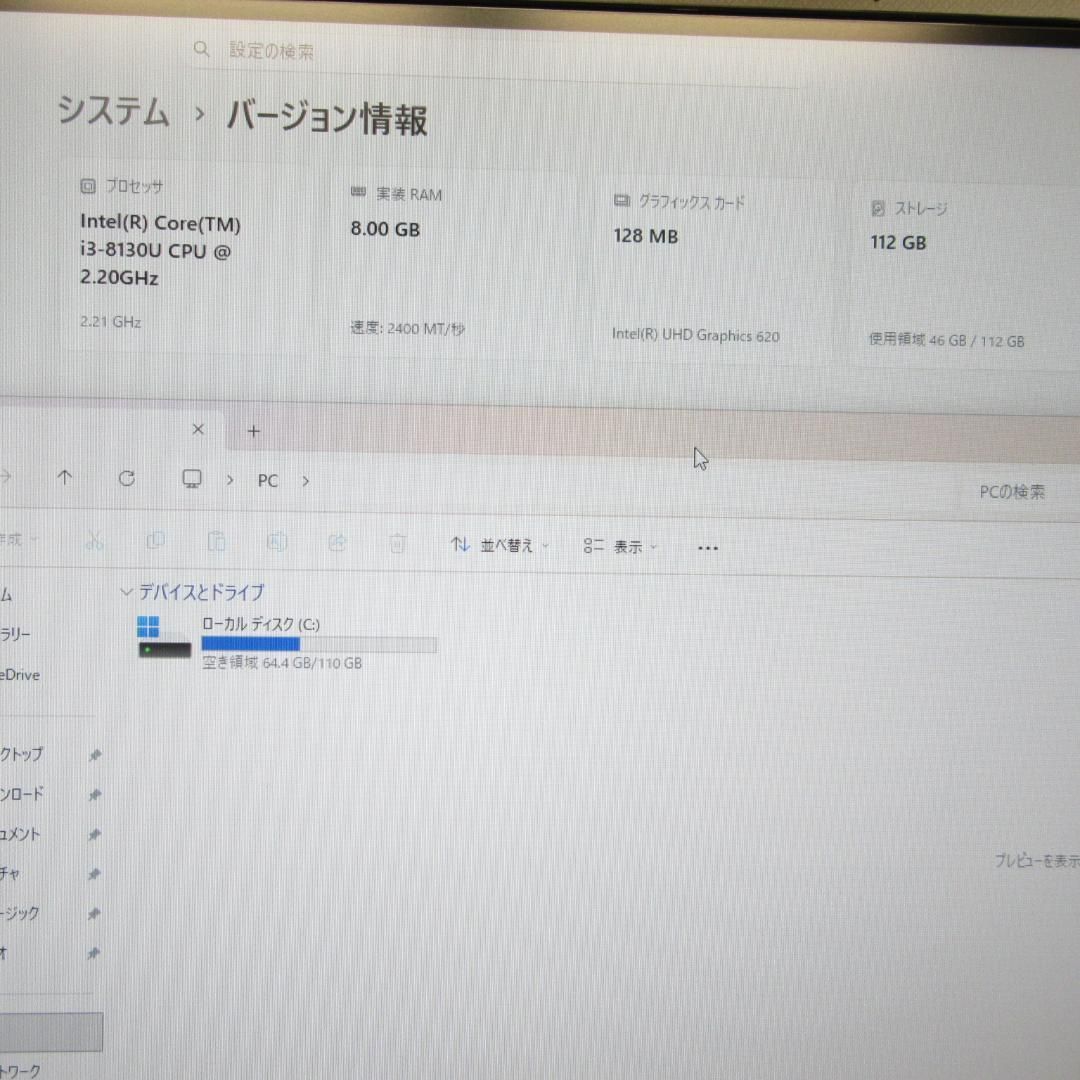Select the プロセッサ card icon

coord(87,185)
